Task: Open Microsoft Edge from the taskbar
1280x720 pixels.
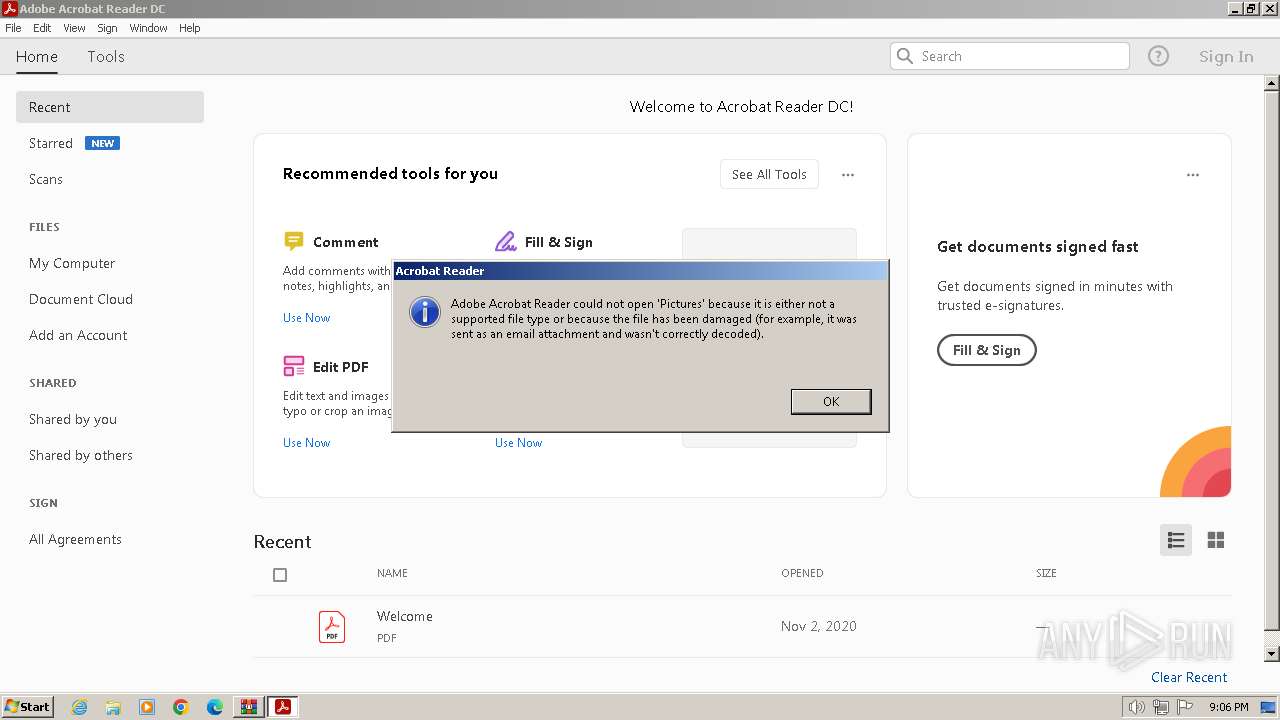Action: 215,707
